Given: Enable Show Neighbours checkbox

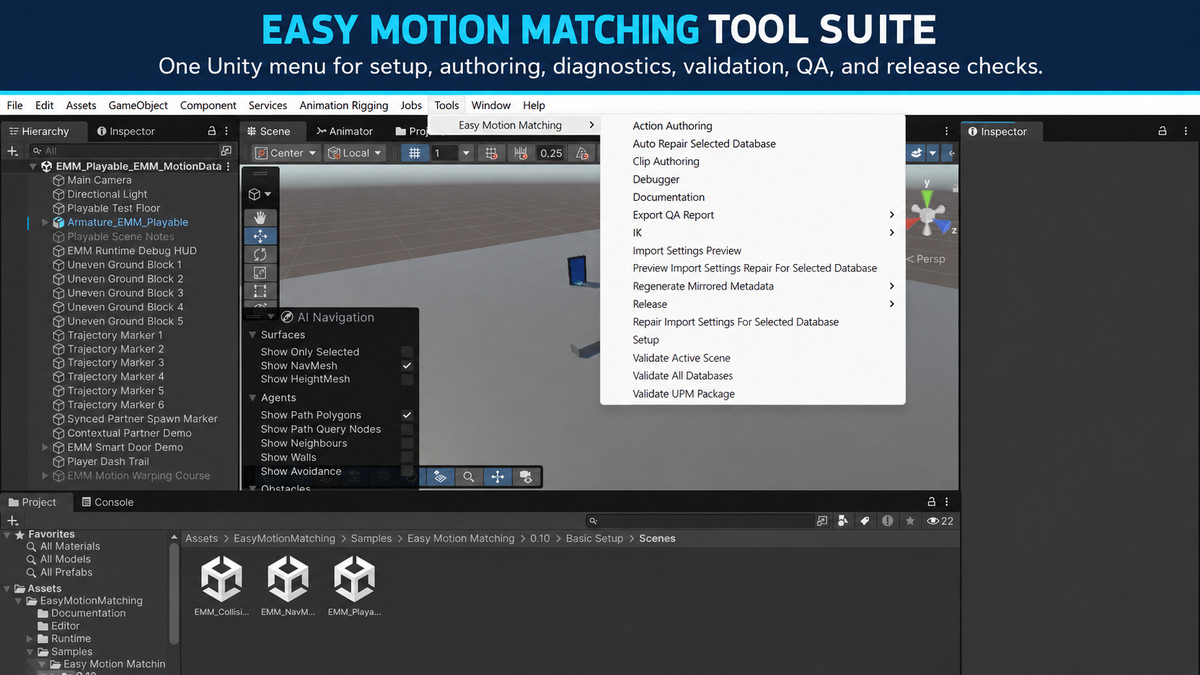Looking at the screenshot, I should (407, 443).
